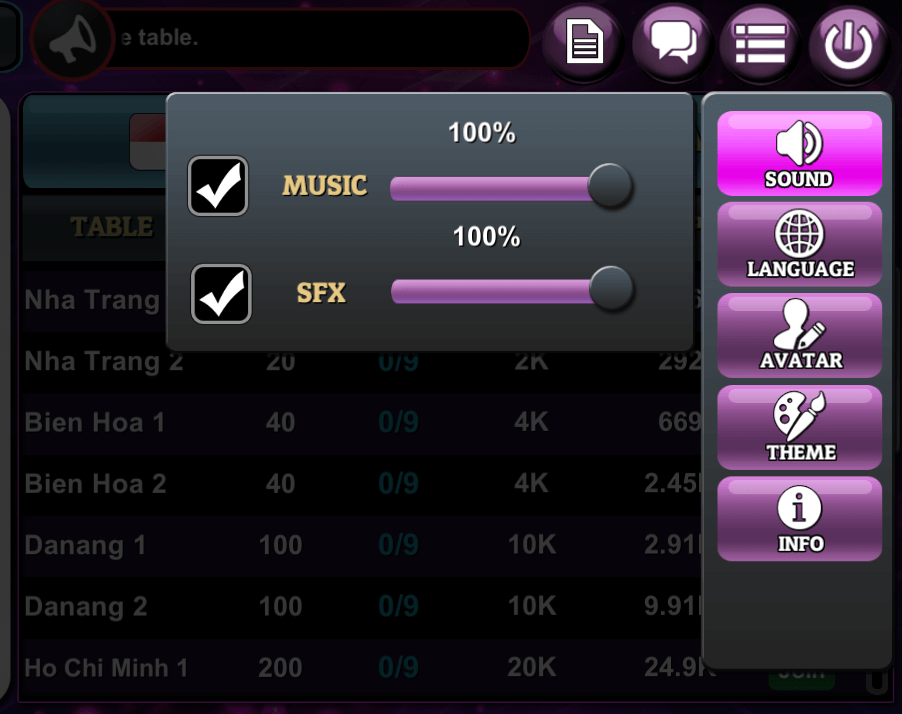Select the Danang 2 table row
The width and height of the screenshot is (902, 714).
(x=362, y=606)
